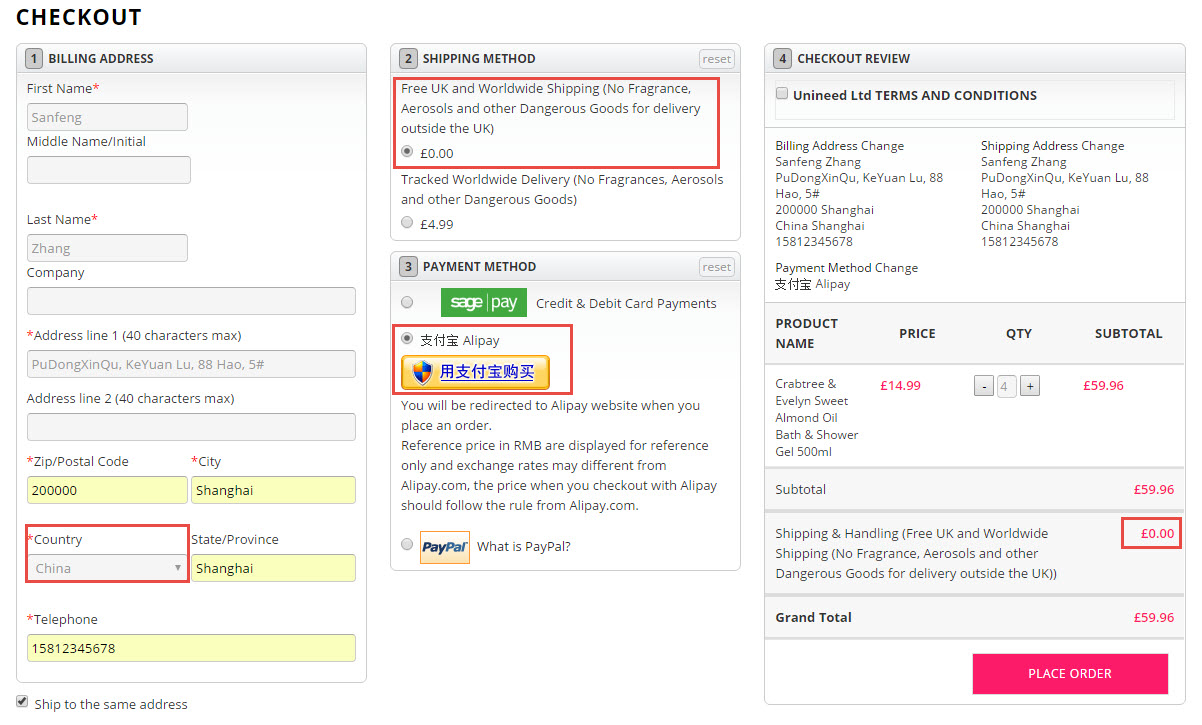Click the Last Name field
1202x725 pixels.
click(108, 248)
